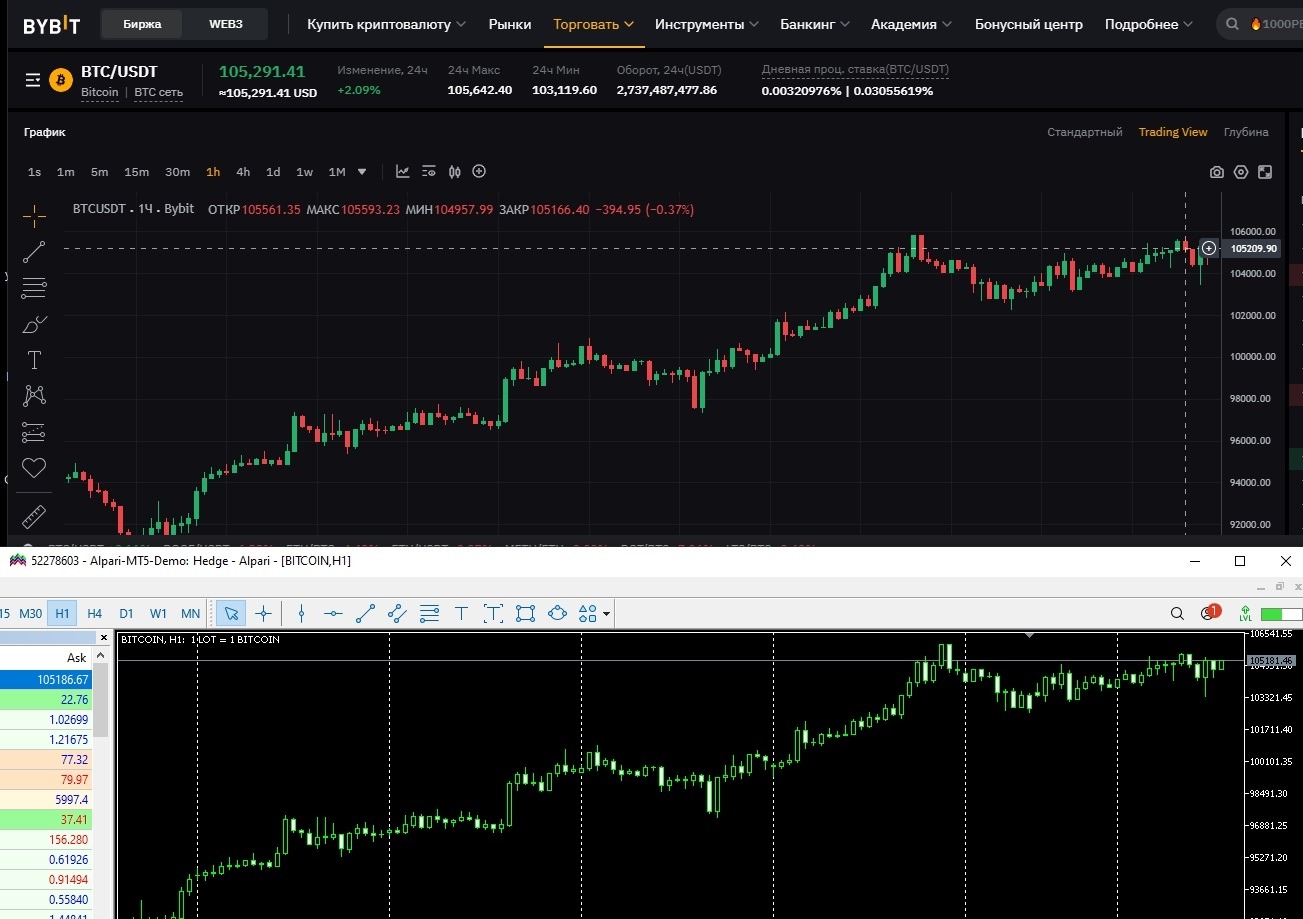Toggle fullscreen chart icon in Bybit

pos(1265,172)
